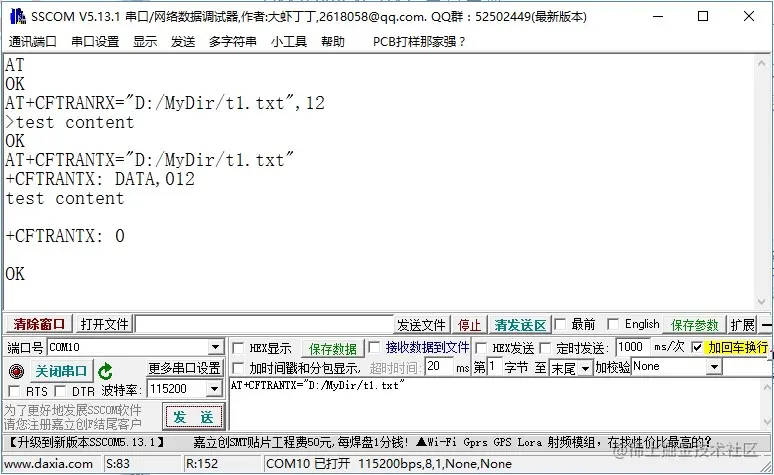Click the S:83 sent counter
This screenshot has height=475, width=774.
tap(118, 464)
